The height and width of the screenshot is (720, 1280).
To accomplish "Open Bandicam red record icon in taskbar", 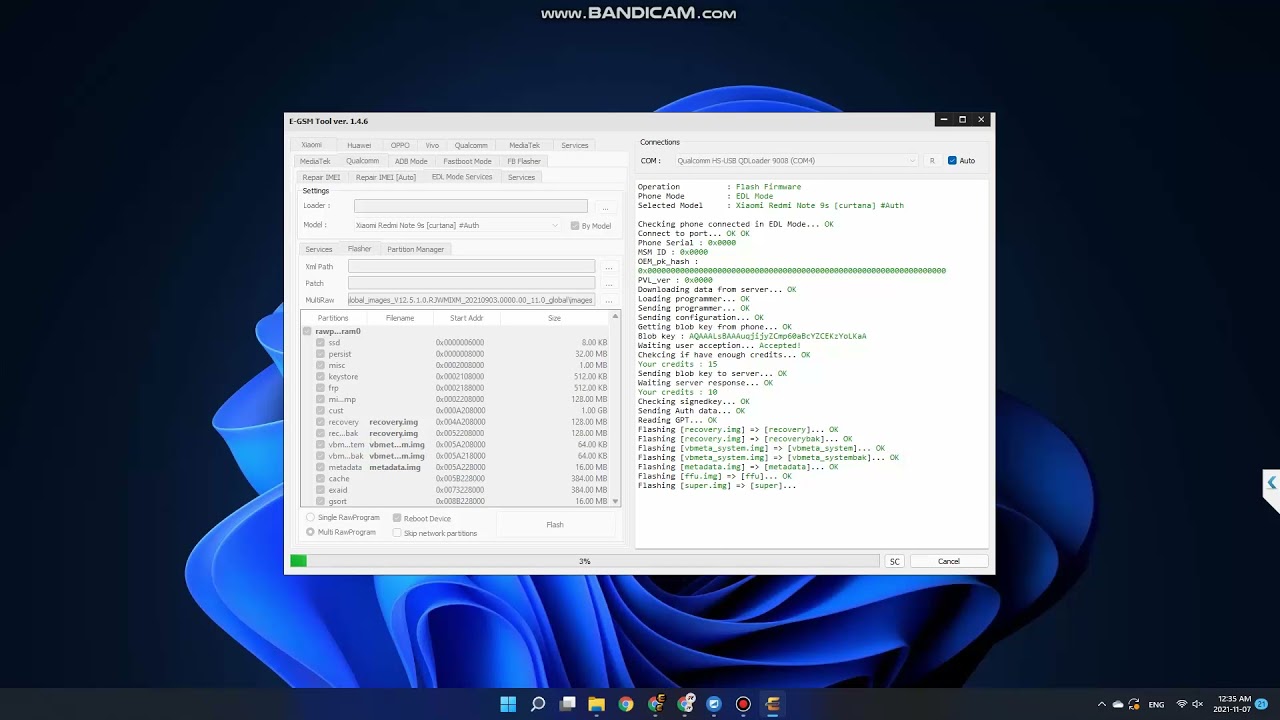I will click(x=743, y=704).
